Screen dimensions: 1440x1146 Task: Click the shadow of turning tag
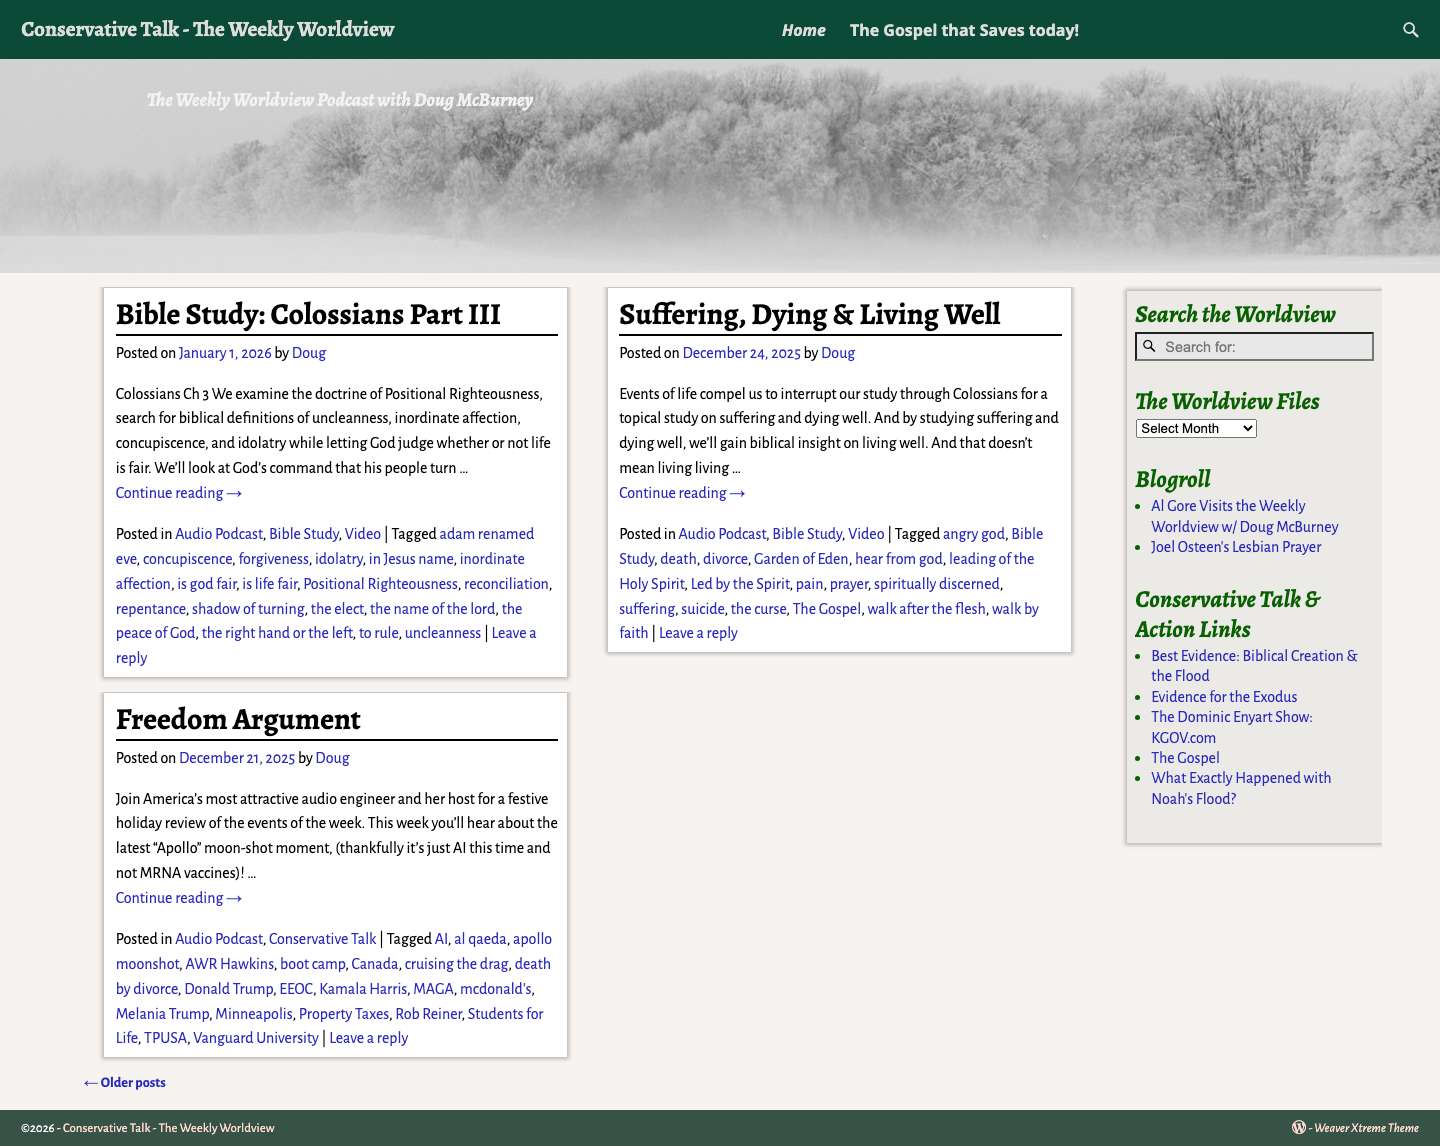[248, 609]
